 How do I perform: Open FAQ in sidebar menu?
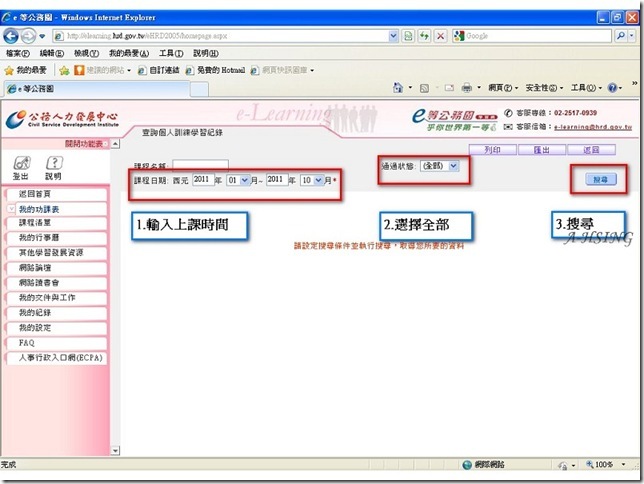(x=57, y=343)
